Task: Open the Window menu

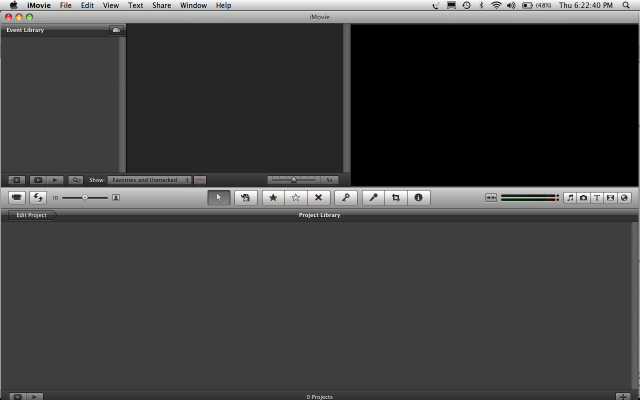Action: pos(193,5)
